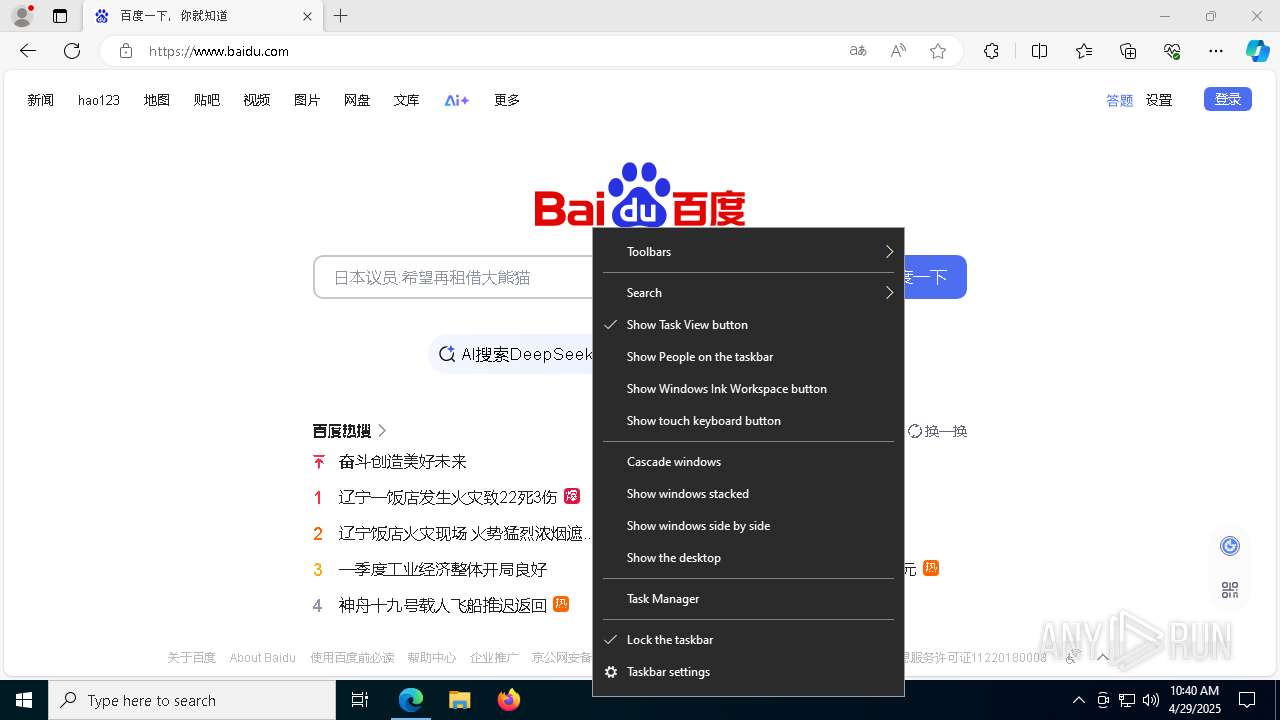Enable Show touch keyboard button
The height and width of the screenshot is (720, 1280).
748,421
